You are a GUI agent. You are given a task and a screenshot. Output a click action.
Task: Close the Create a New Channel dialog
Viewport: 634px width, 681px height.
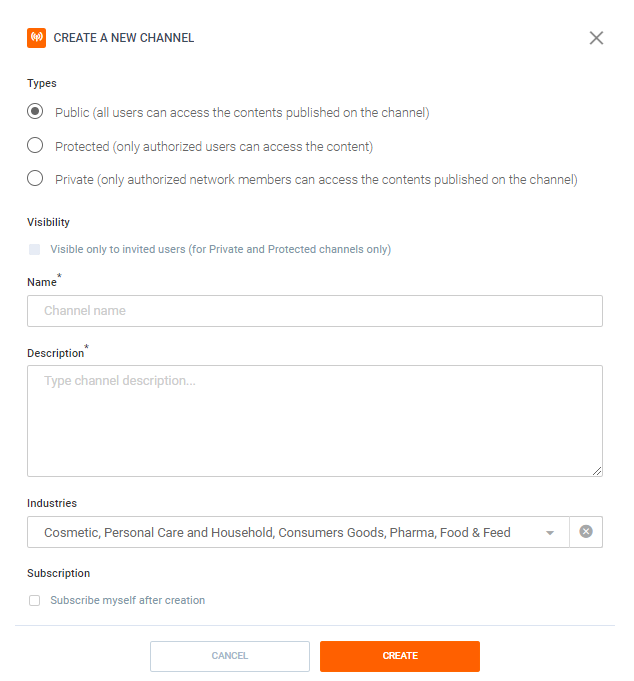tap(596, 38)
